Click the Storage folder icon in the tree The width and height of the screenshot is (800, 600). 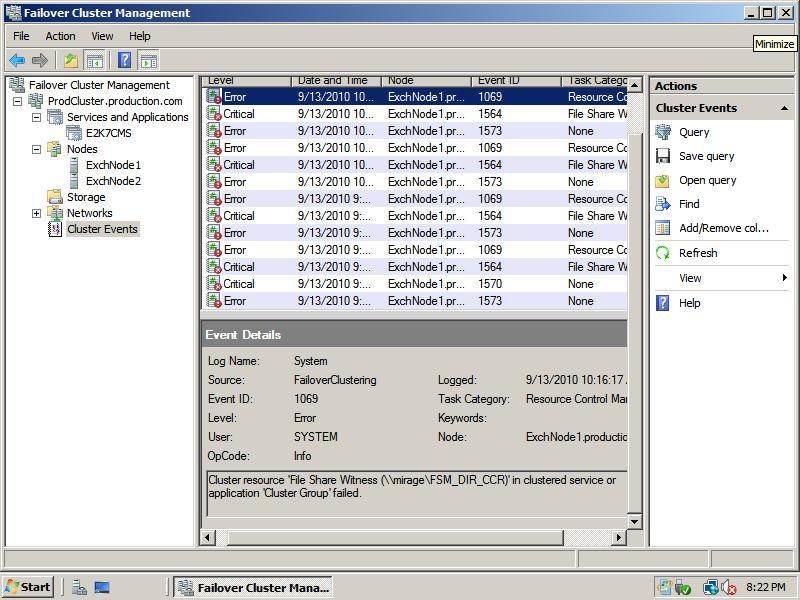click(x=55, y=196)
